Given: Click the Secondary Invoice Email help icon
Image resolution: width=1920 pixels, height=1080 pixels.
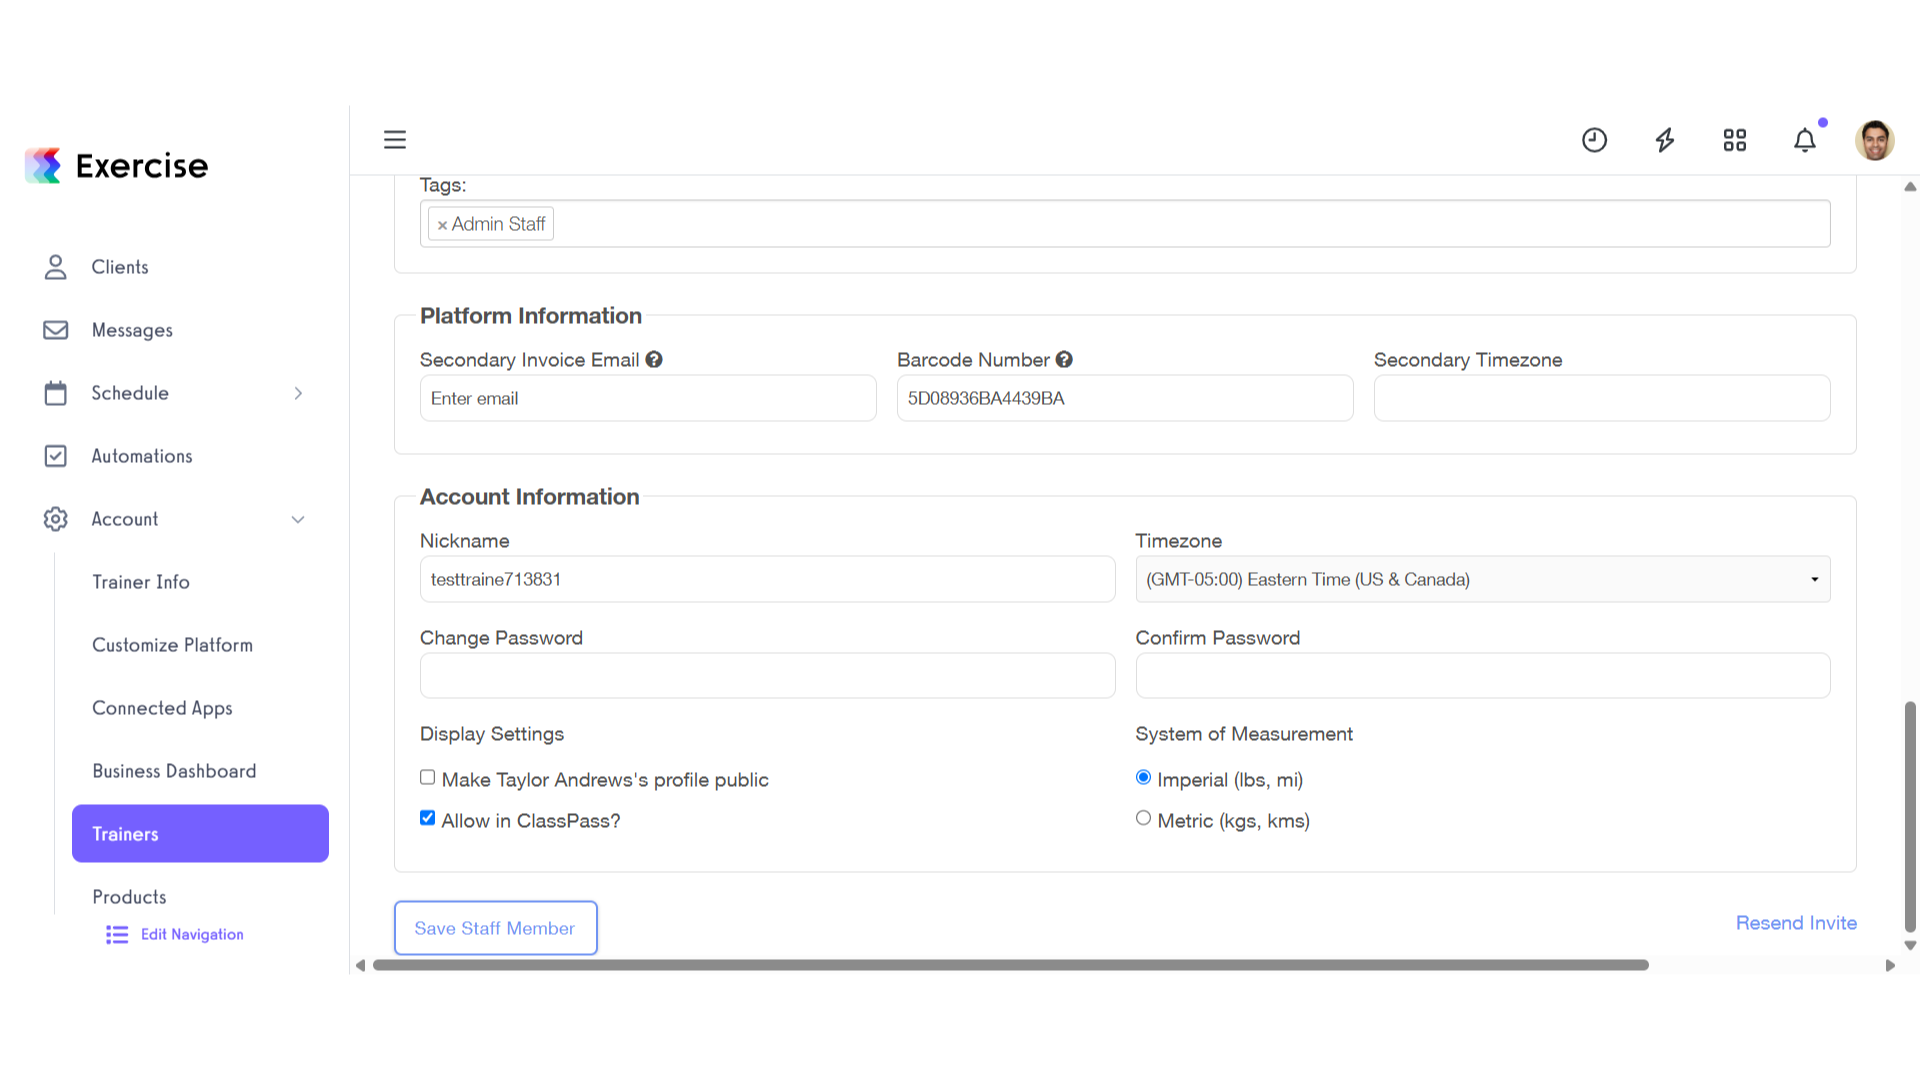Looking at the screenshot, I should (654, 359).
